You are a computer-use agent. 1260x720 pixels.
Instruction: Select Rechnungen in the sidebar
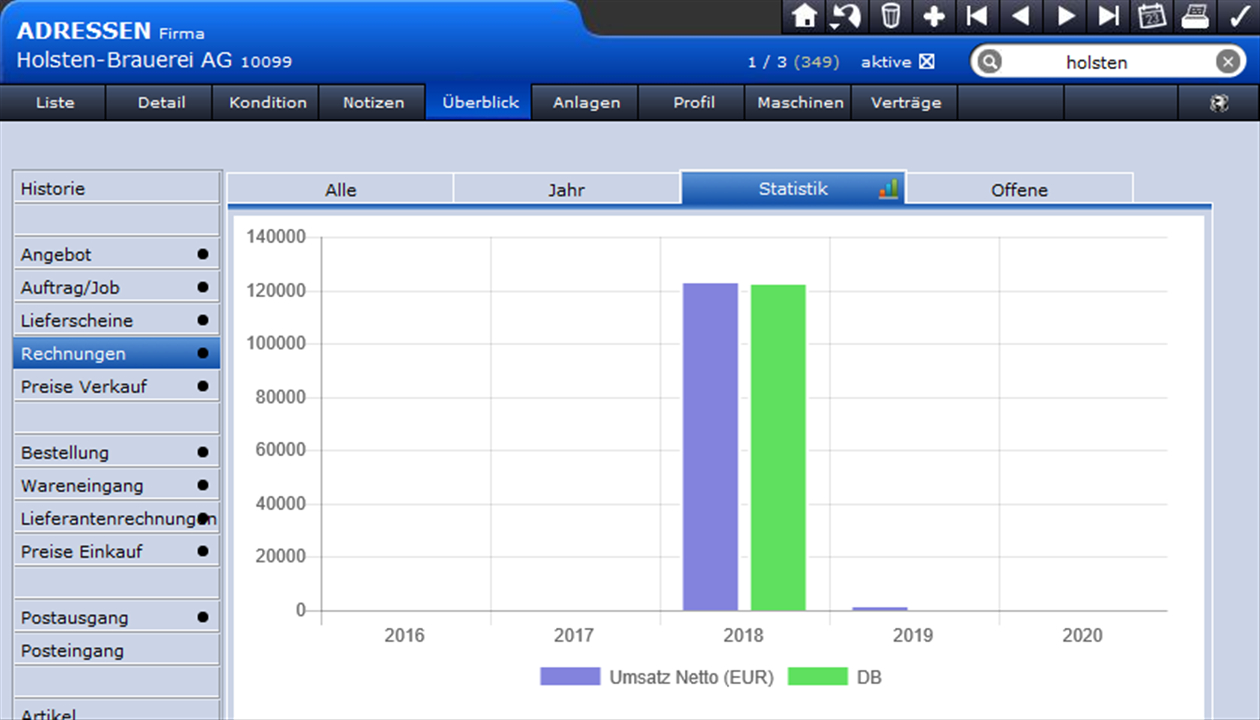click(x=117, y=353)
